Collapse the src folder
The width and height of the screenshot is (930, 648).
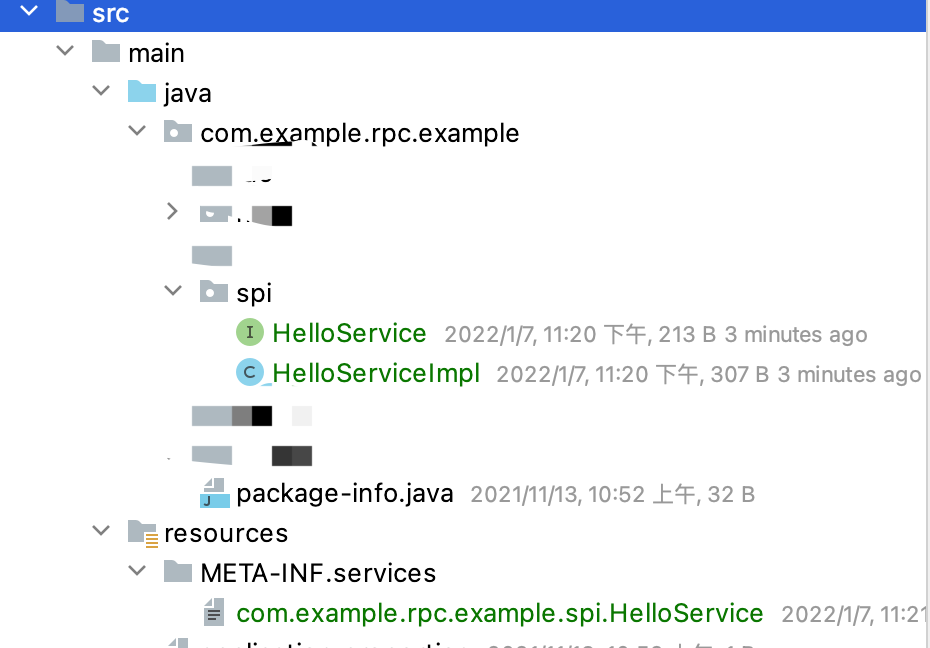tap(29, 13)
